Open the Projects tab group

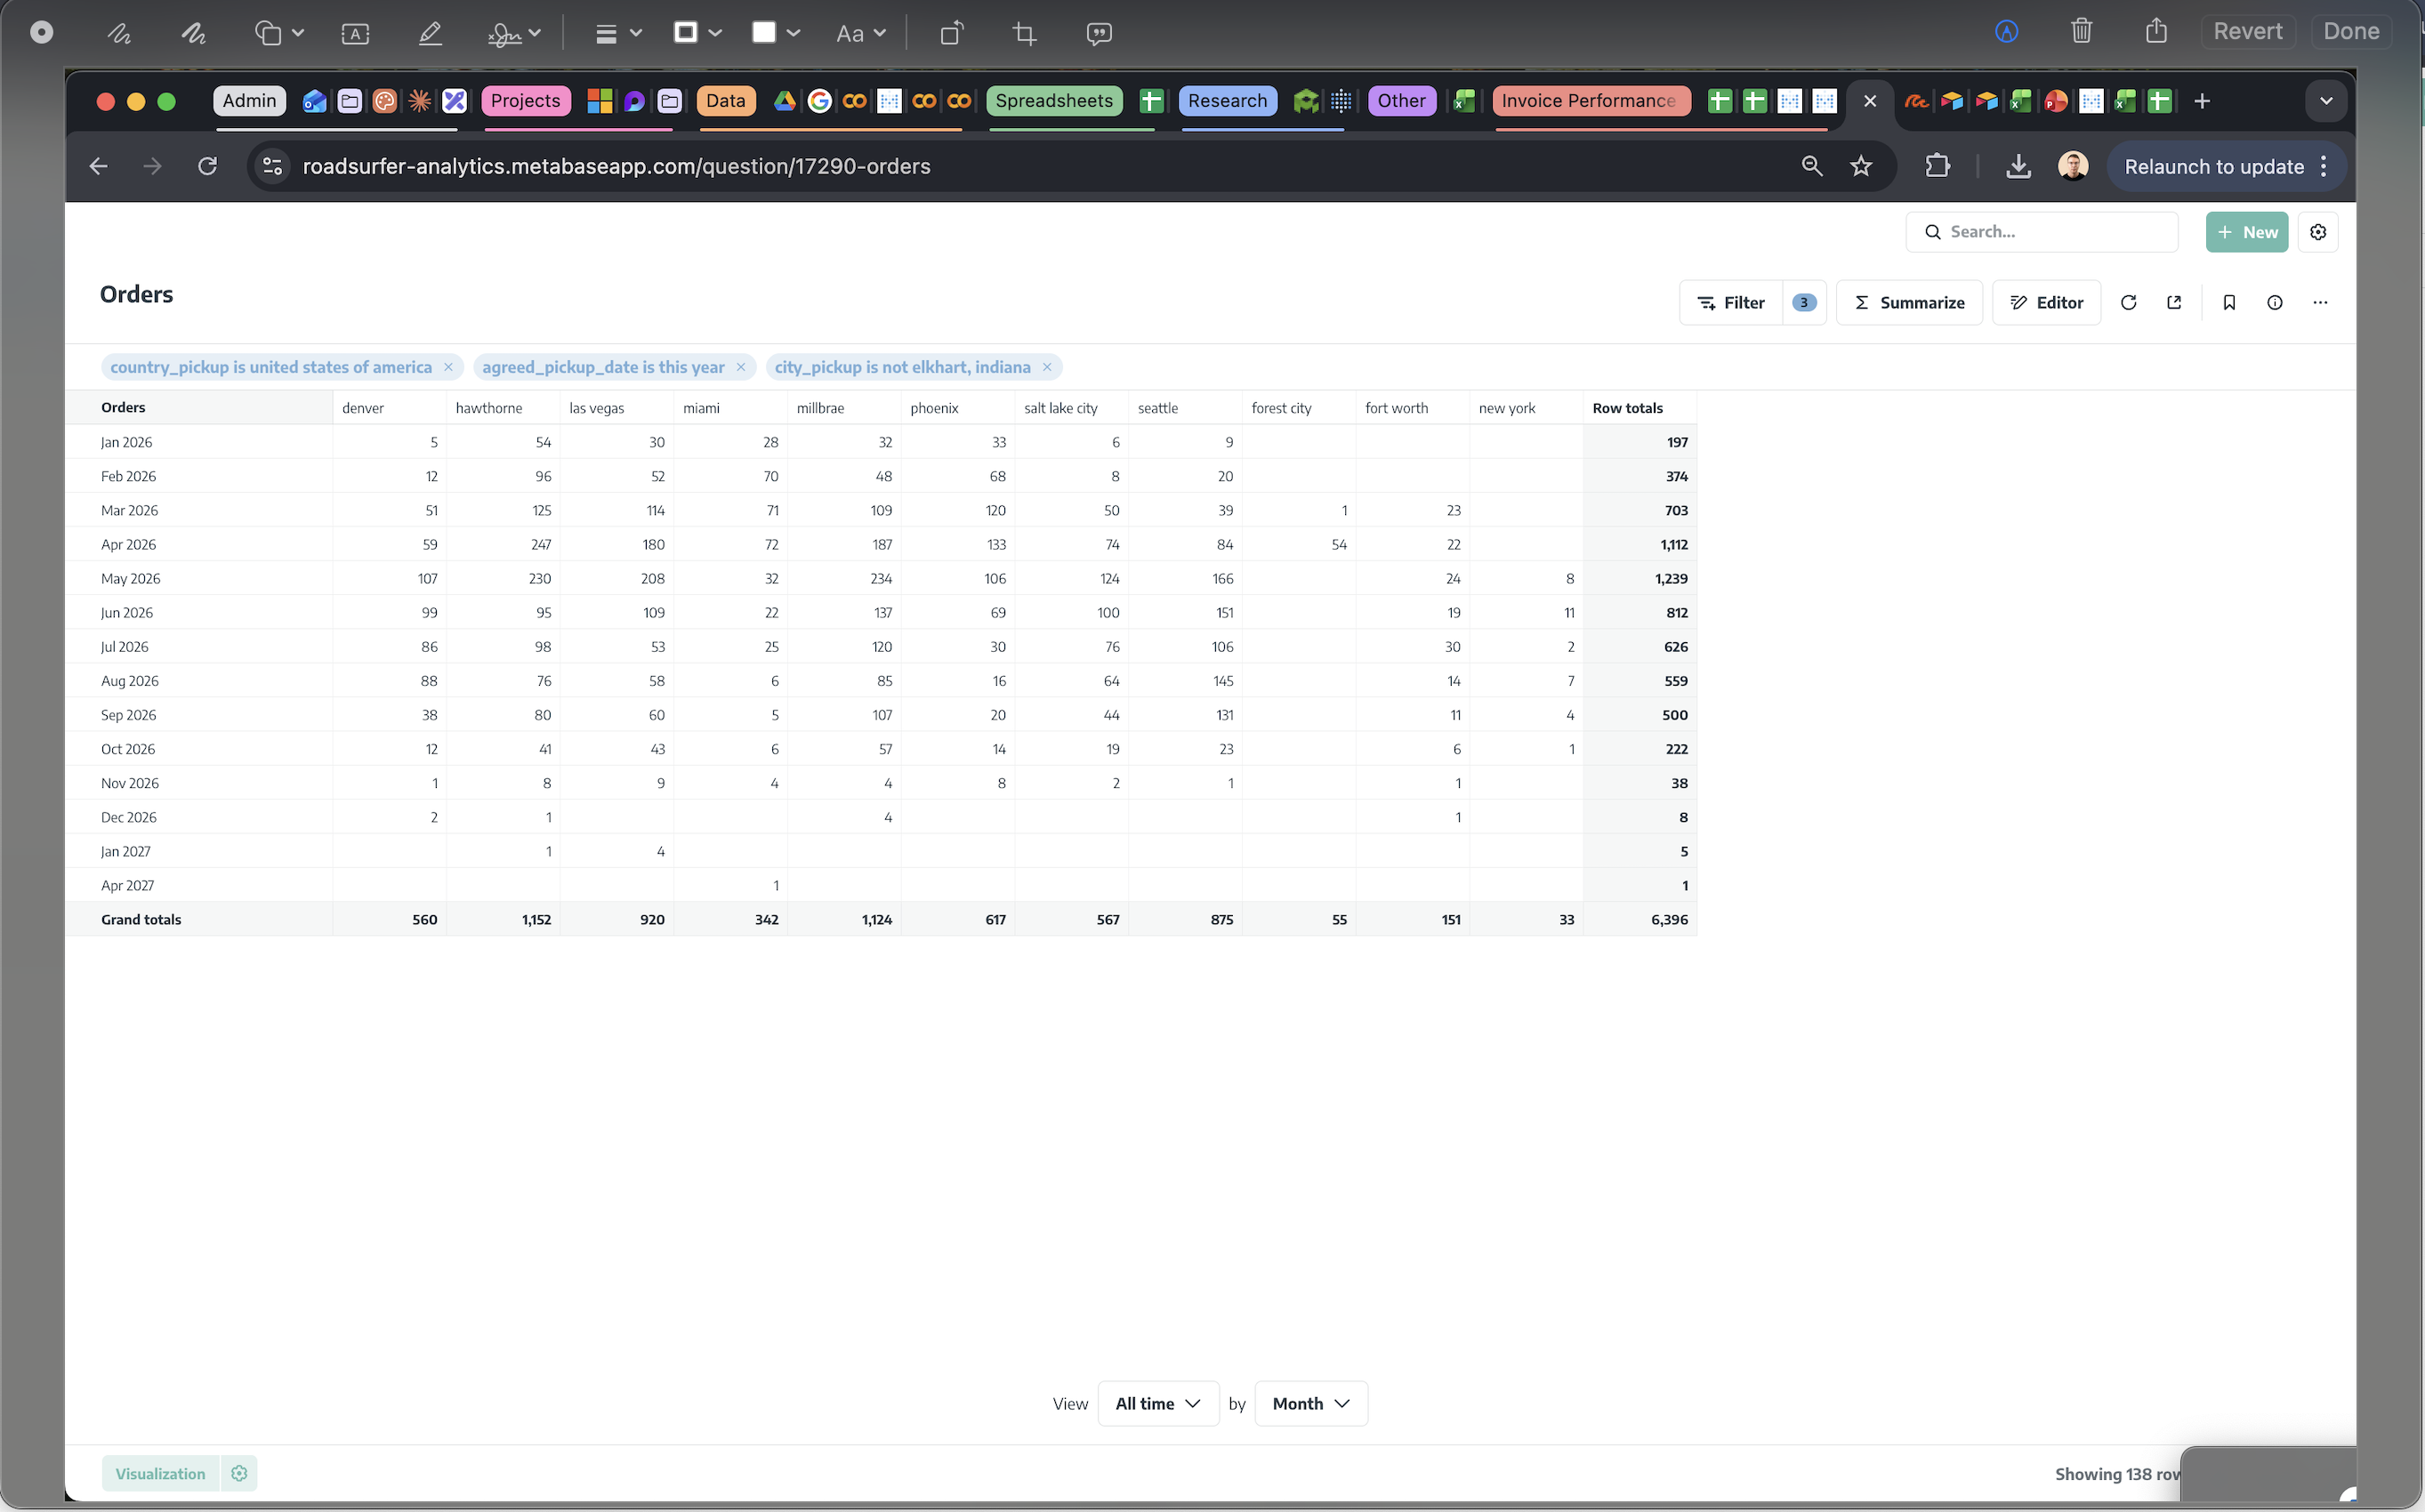tap(525, 101)
